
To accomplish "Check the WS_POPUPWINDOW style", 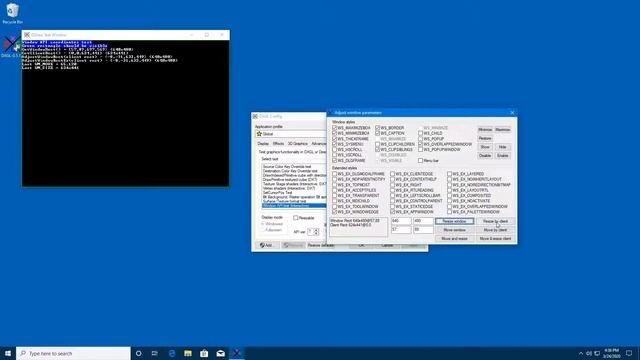I will click(x=439, y=149).
